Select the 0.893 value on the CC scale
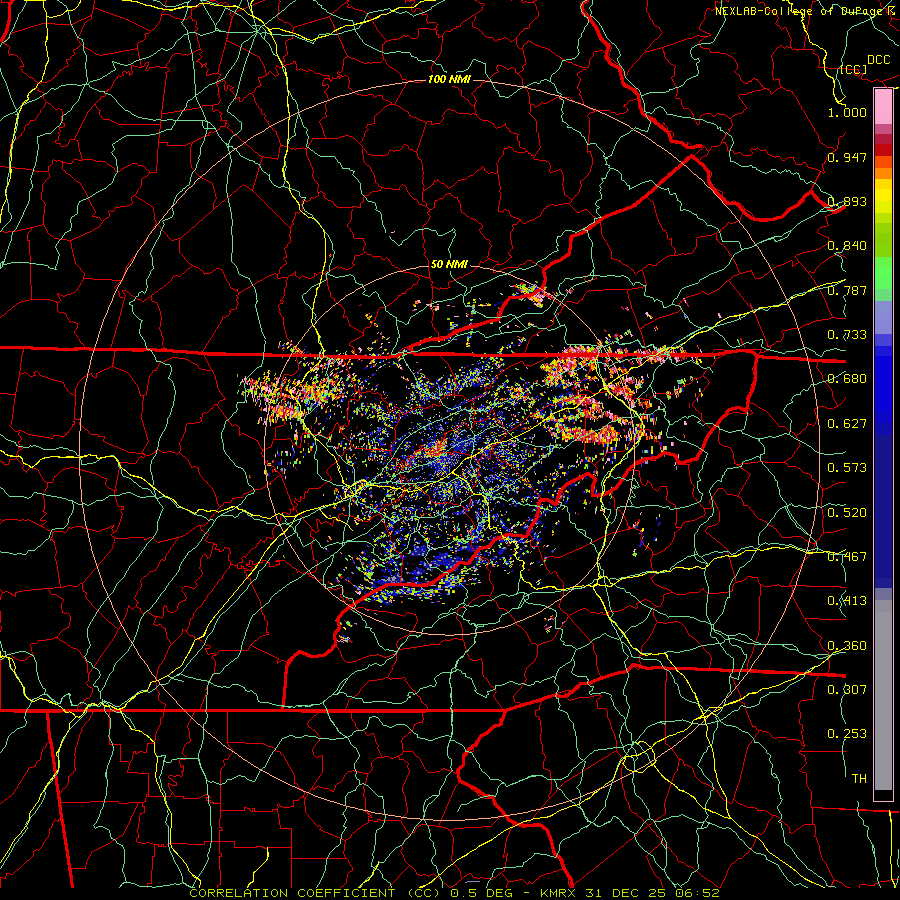This screenshot has height=900, width=900. click(x=847, y=201)
